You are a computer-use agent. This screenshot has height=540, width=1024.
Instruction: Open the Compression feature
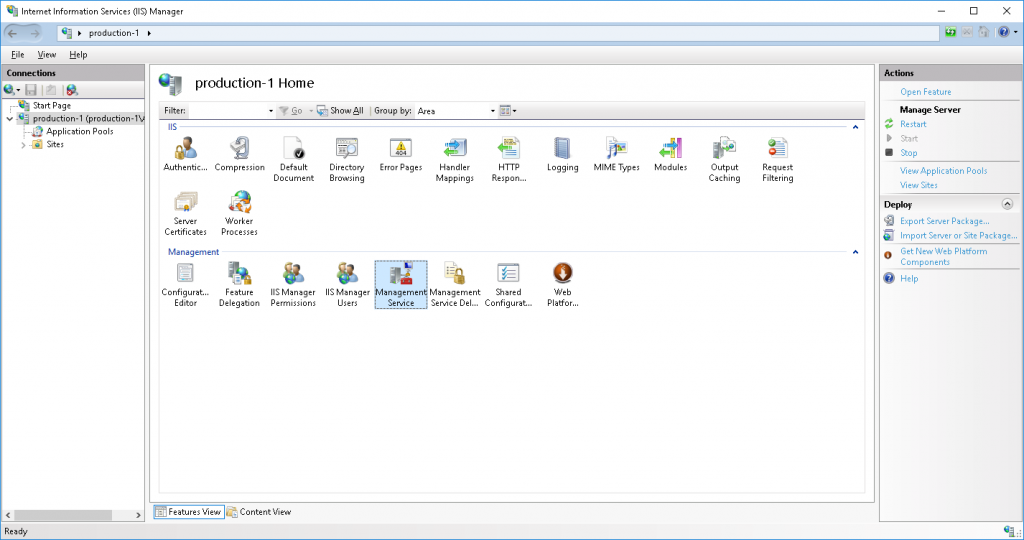pos(240,150)
